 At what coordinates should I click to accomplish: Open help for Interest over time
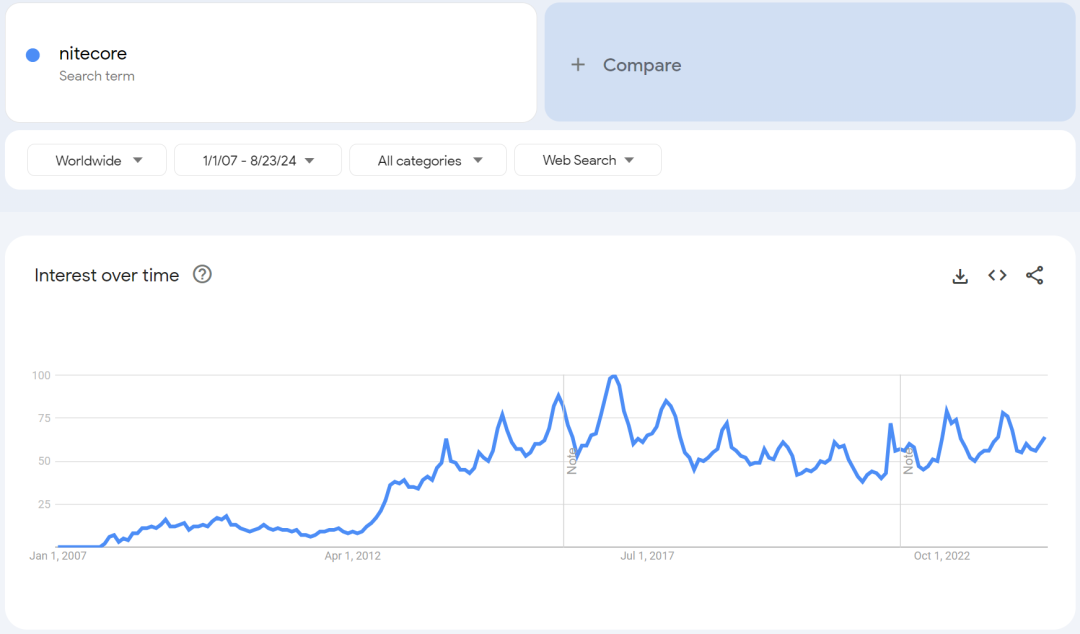pyautogui.click(x=202, y=275)
